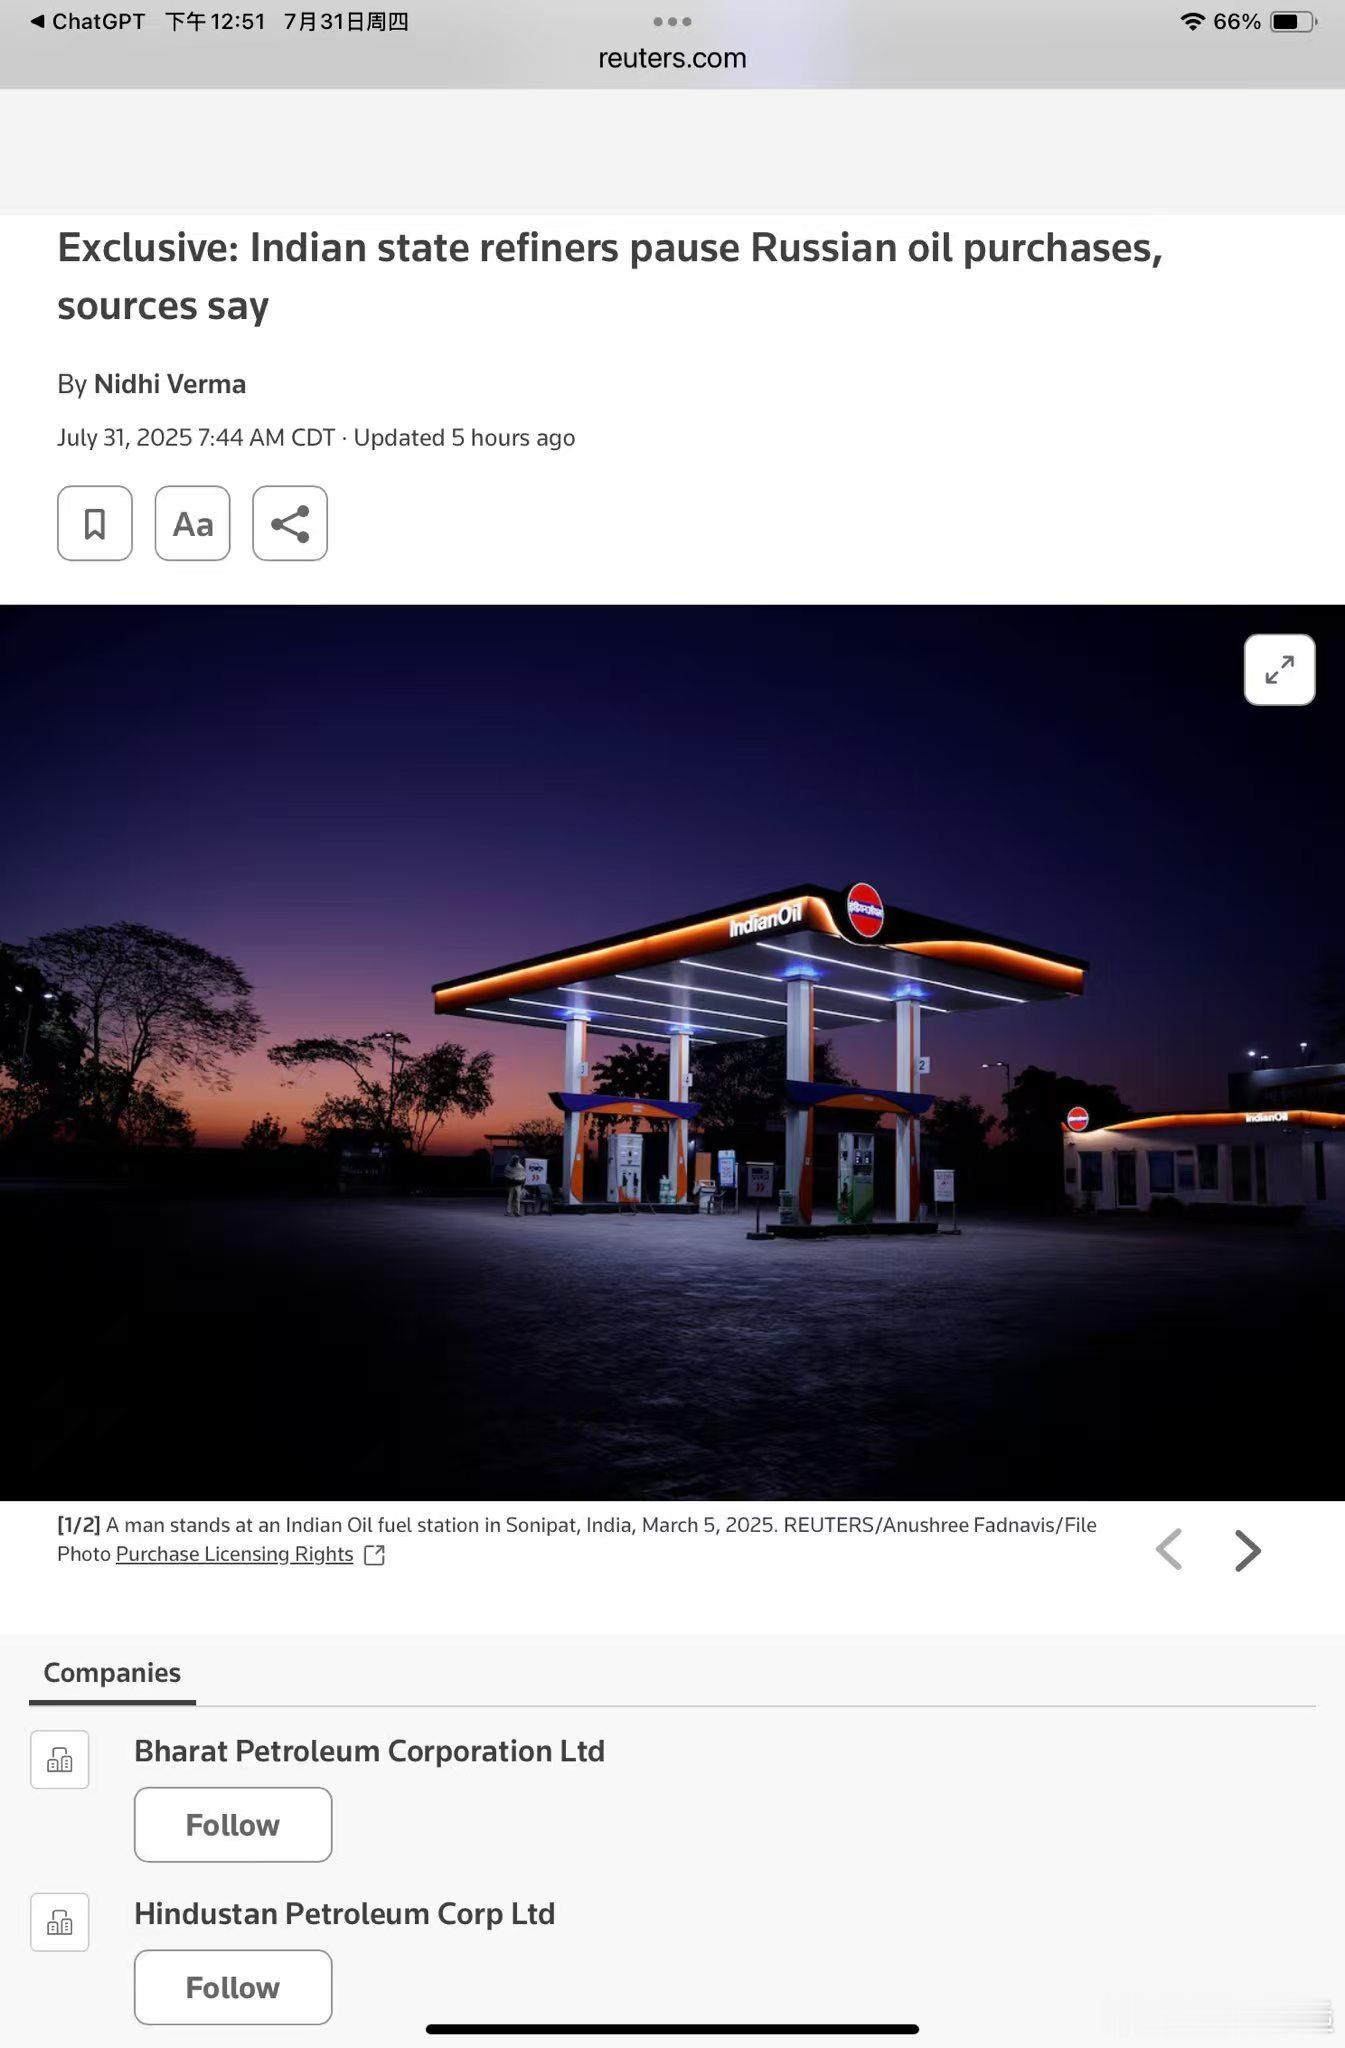
Task: Tap the Indian Oil station photo
Action: coord(672,1053)
